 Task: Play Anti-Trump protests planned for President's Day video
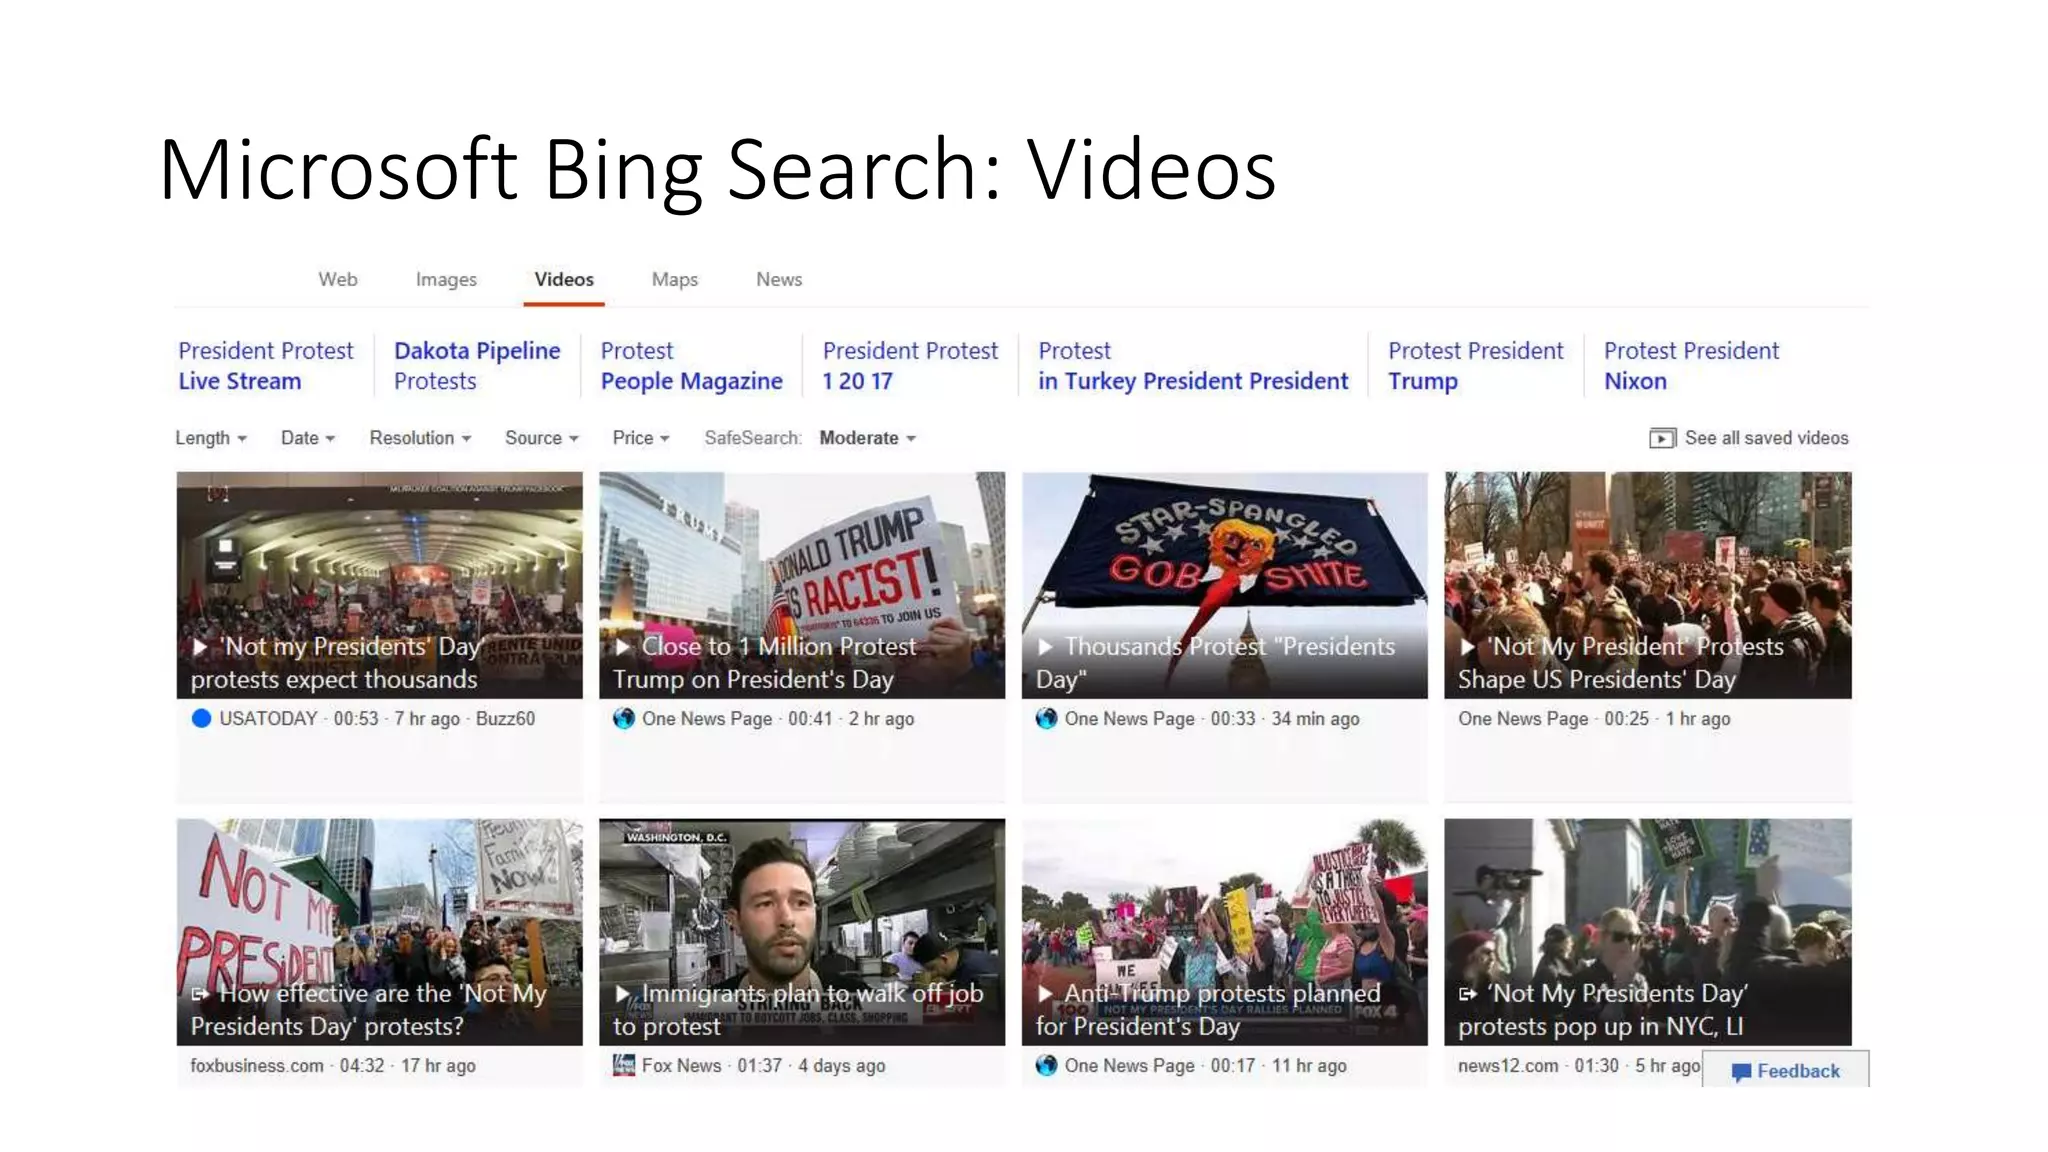(1225, 932)
